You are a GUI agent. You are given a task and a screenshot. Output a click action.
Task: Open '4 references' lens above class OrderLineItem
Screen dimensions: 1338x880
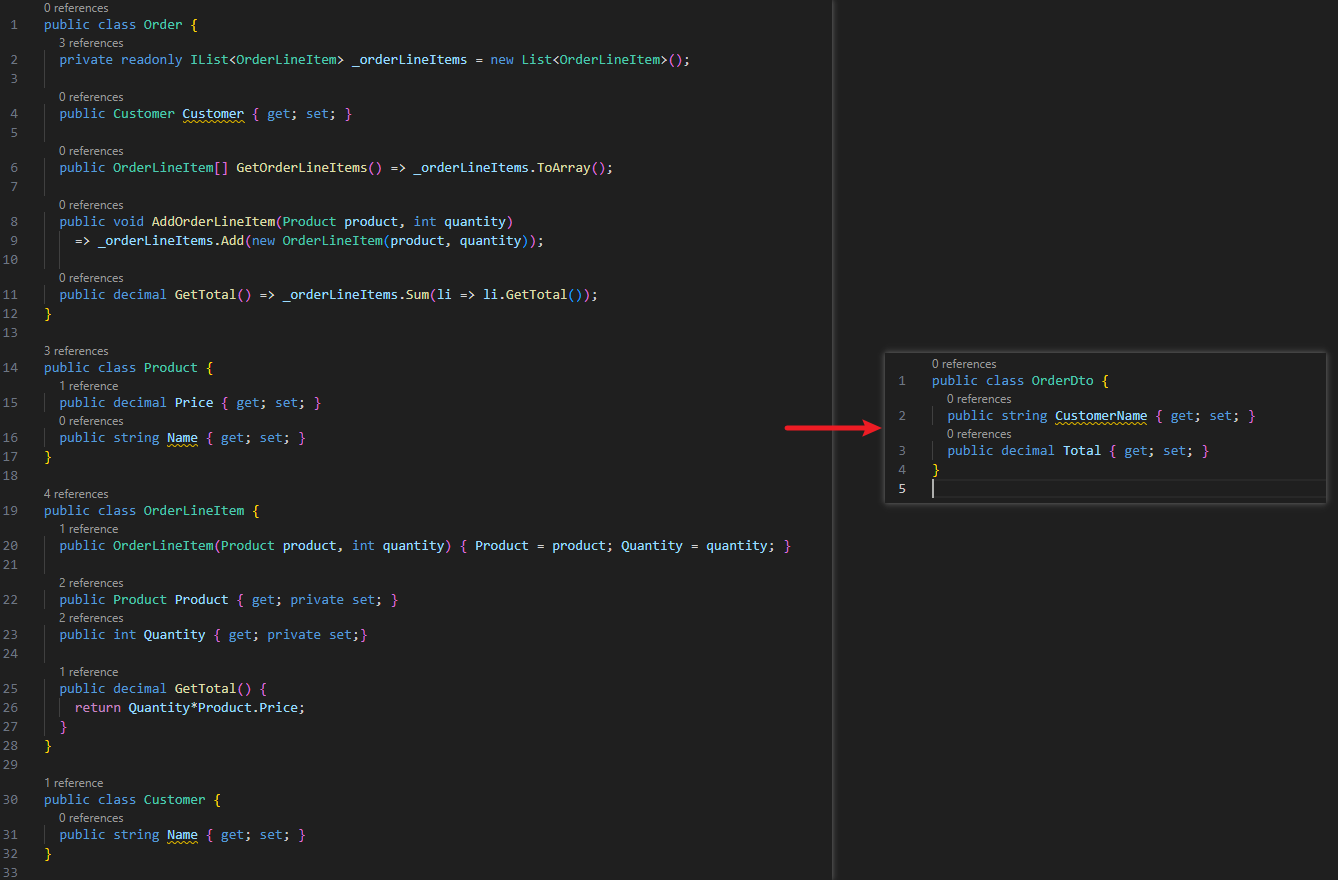click(76, 494)
